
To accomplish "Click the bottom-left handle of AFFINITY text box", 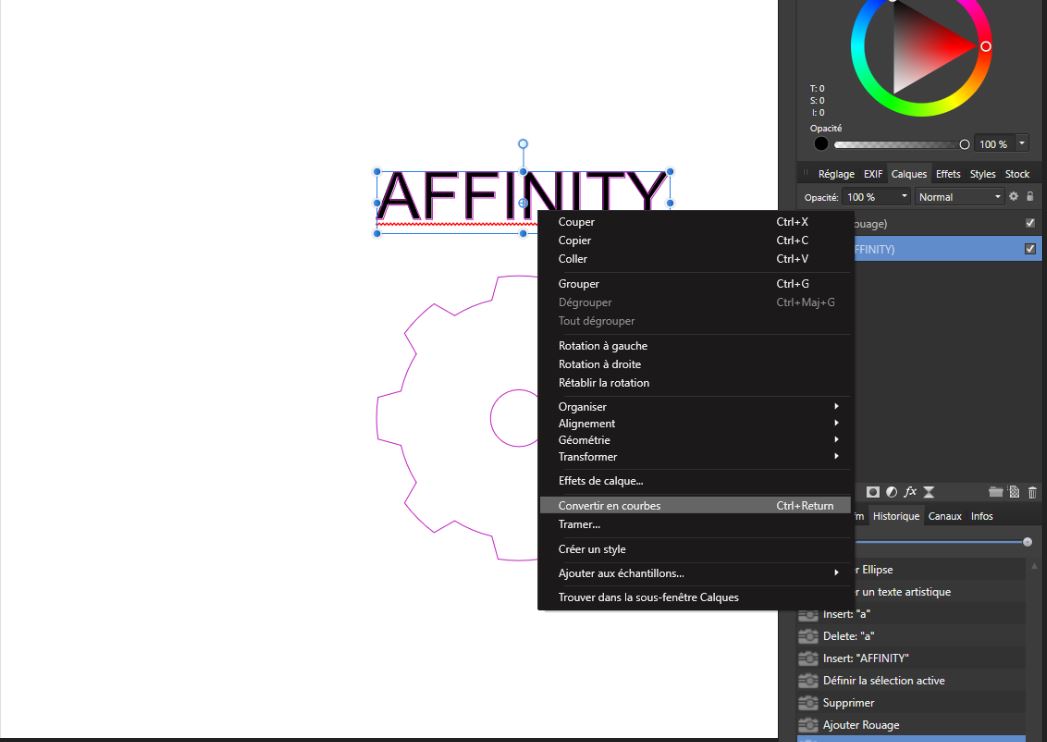I will click(x=377, y=234).
